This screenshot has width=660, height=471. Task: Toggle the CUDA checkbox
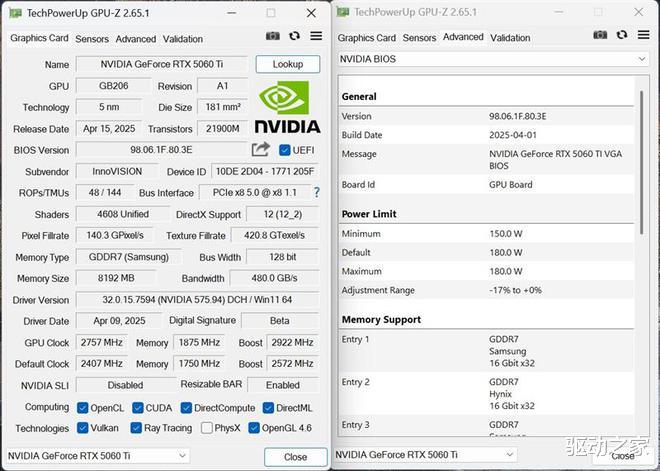point(138,408)
